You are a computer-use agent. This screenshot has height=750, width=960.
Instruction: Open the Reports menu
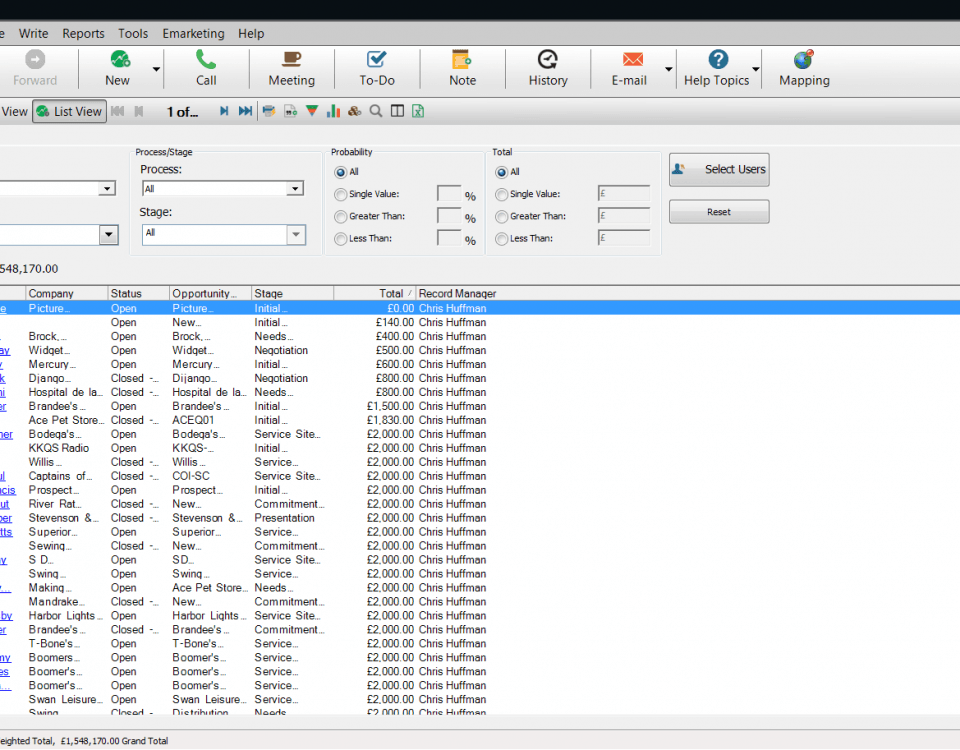(x=83, y=34)
